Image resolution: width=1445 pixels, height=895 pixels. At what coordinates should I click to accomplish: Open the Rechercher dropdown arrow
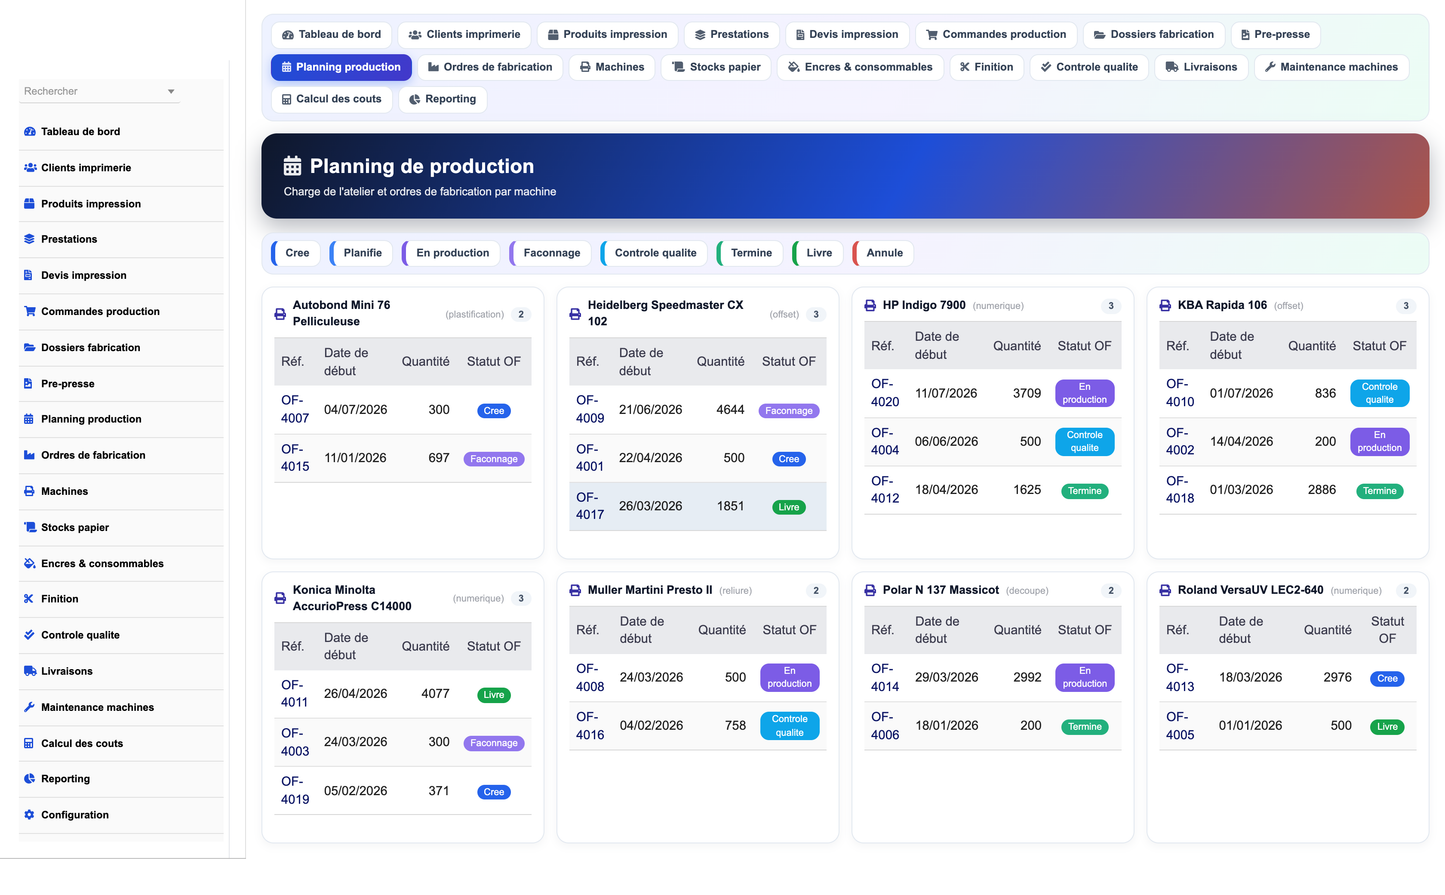[x=171, y=92]
